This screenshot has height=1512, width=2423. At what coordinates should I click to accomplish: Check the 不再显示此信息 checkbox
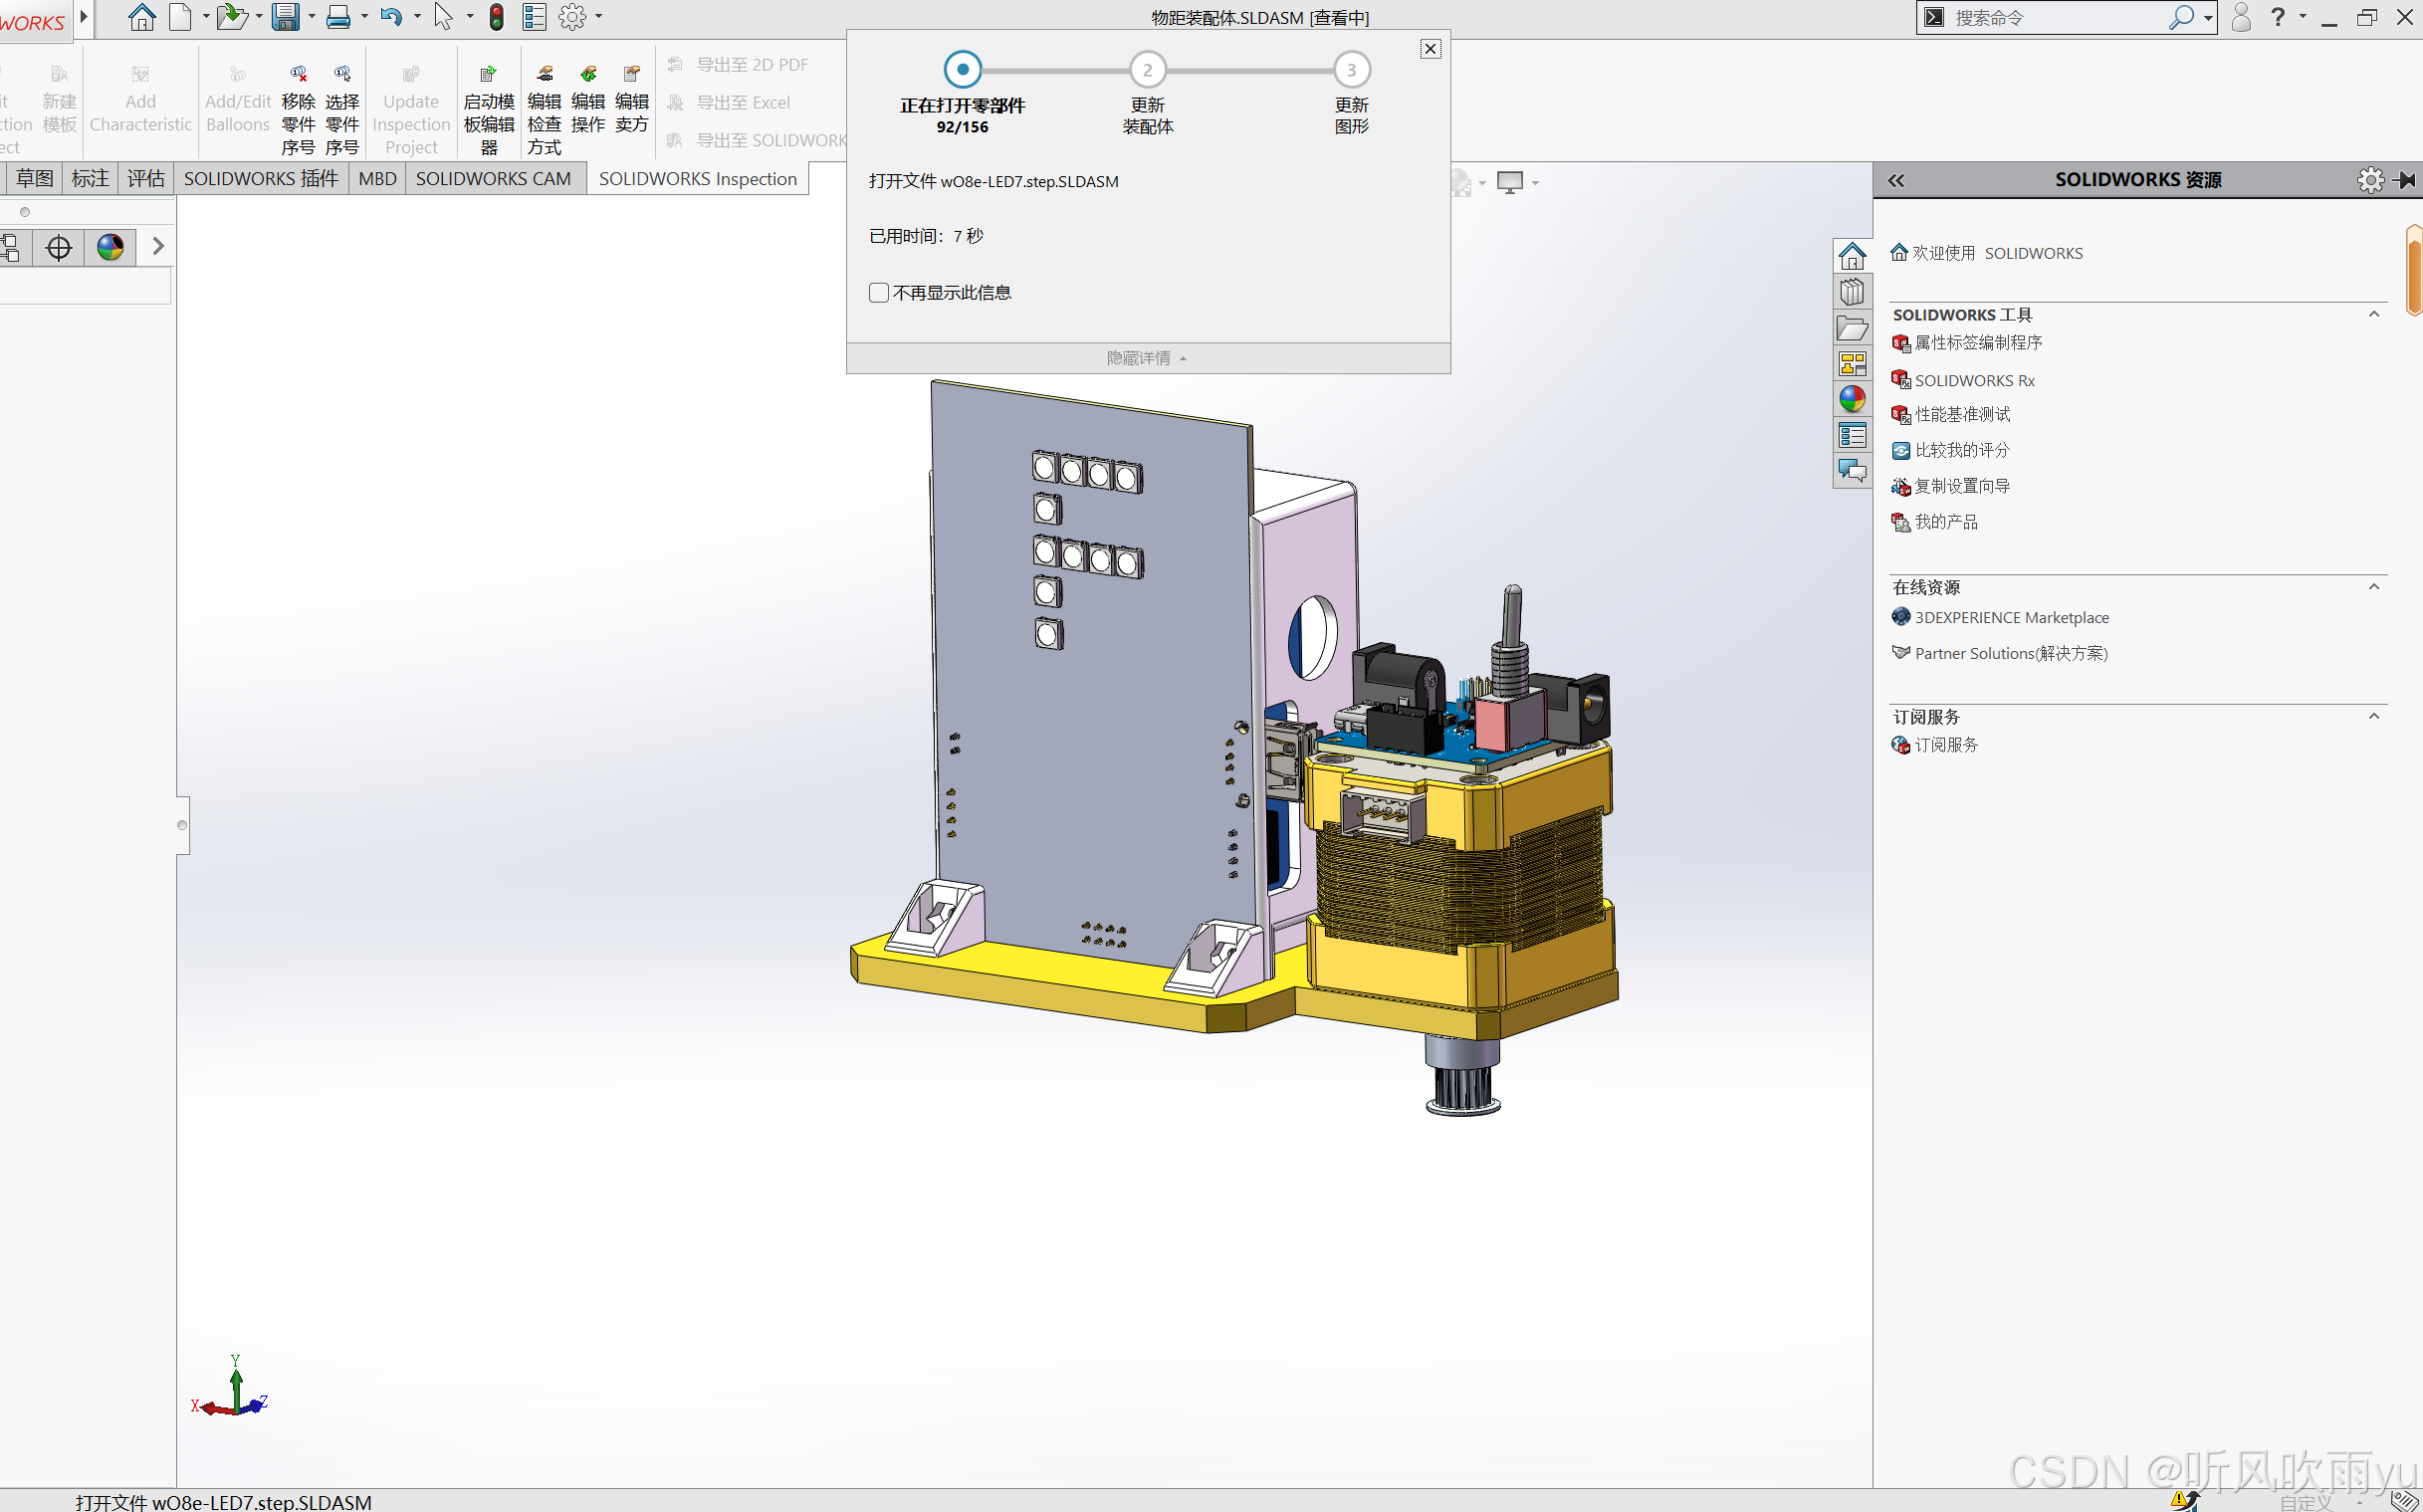(879, 293)
